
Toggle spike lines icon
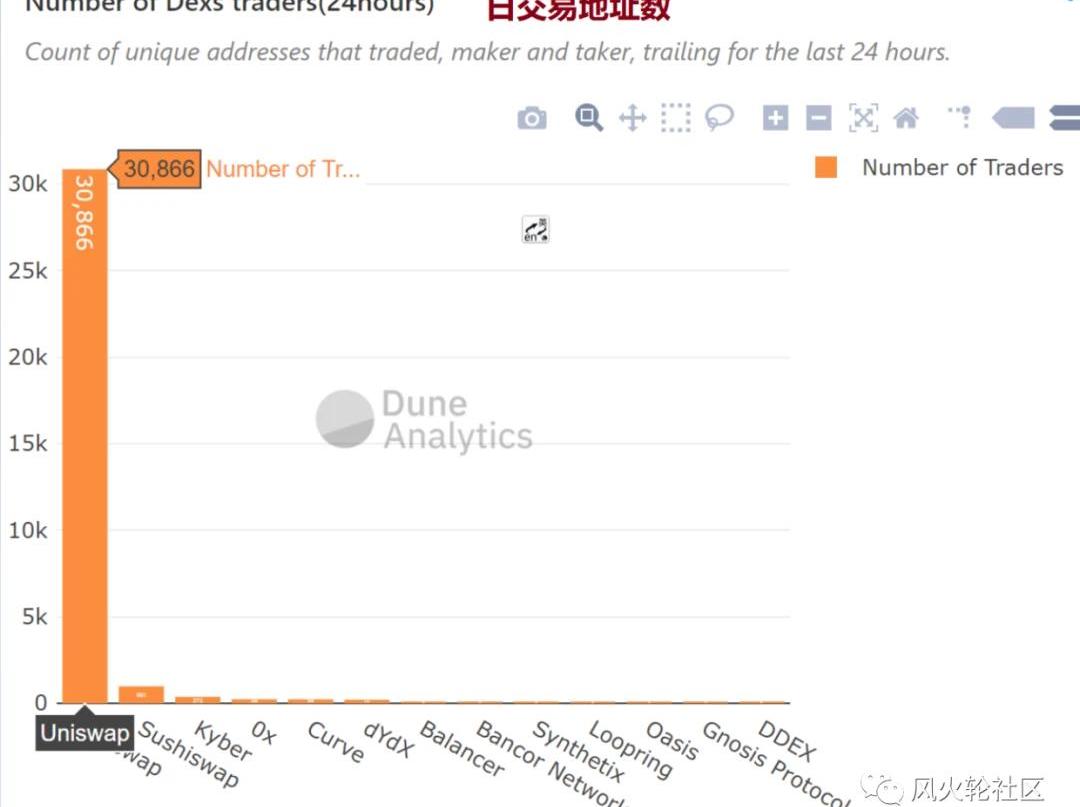pos(960,117)
